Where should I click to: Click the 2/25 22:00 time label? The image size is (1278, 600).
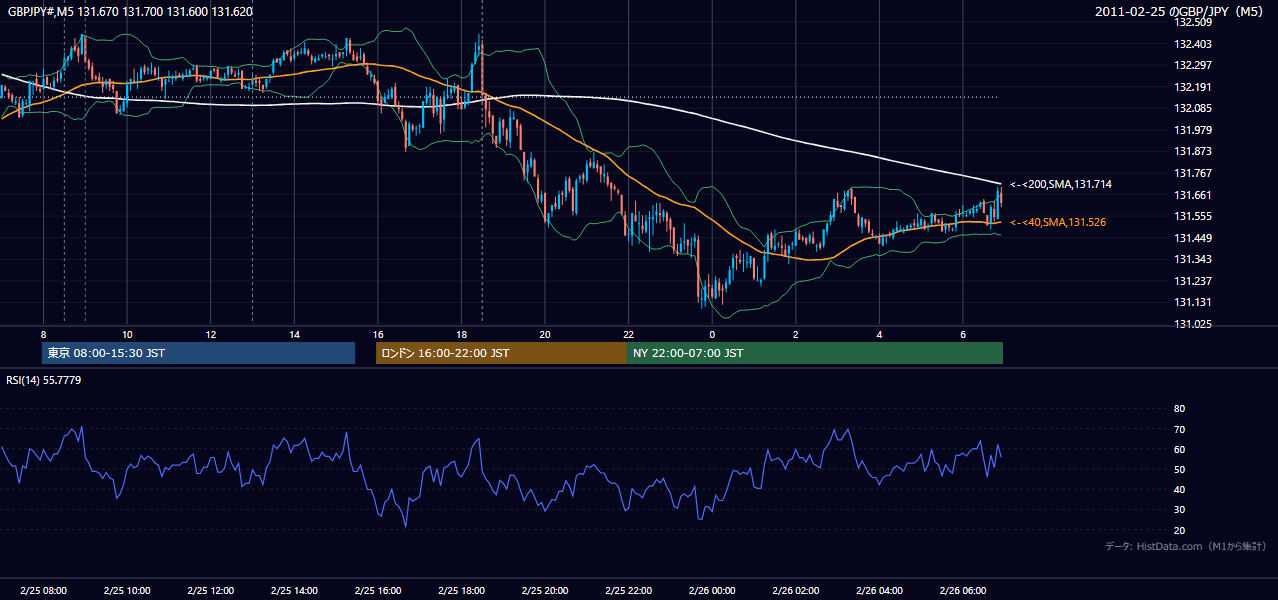[628, 591]
